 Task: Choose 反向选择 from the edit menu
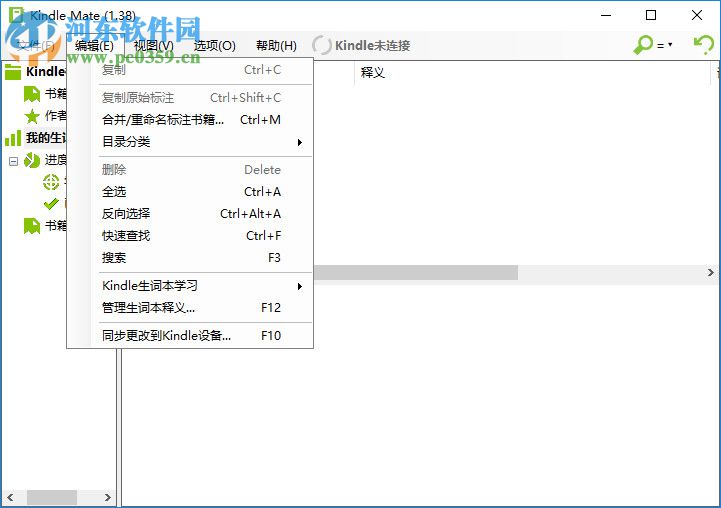click(x=191, y=214)
